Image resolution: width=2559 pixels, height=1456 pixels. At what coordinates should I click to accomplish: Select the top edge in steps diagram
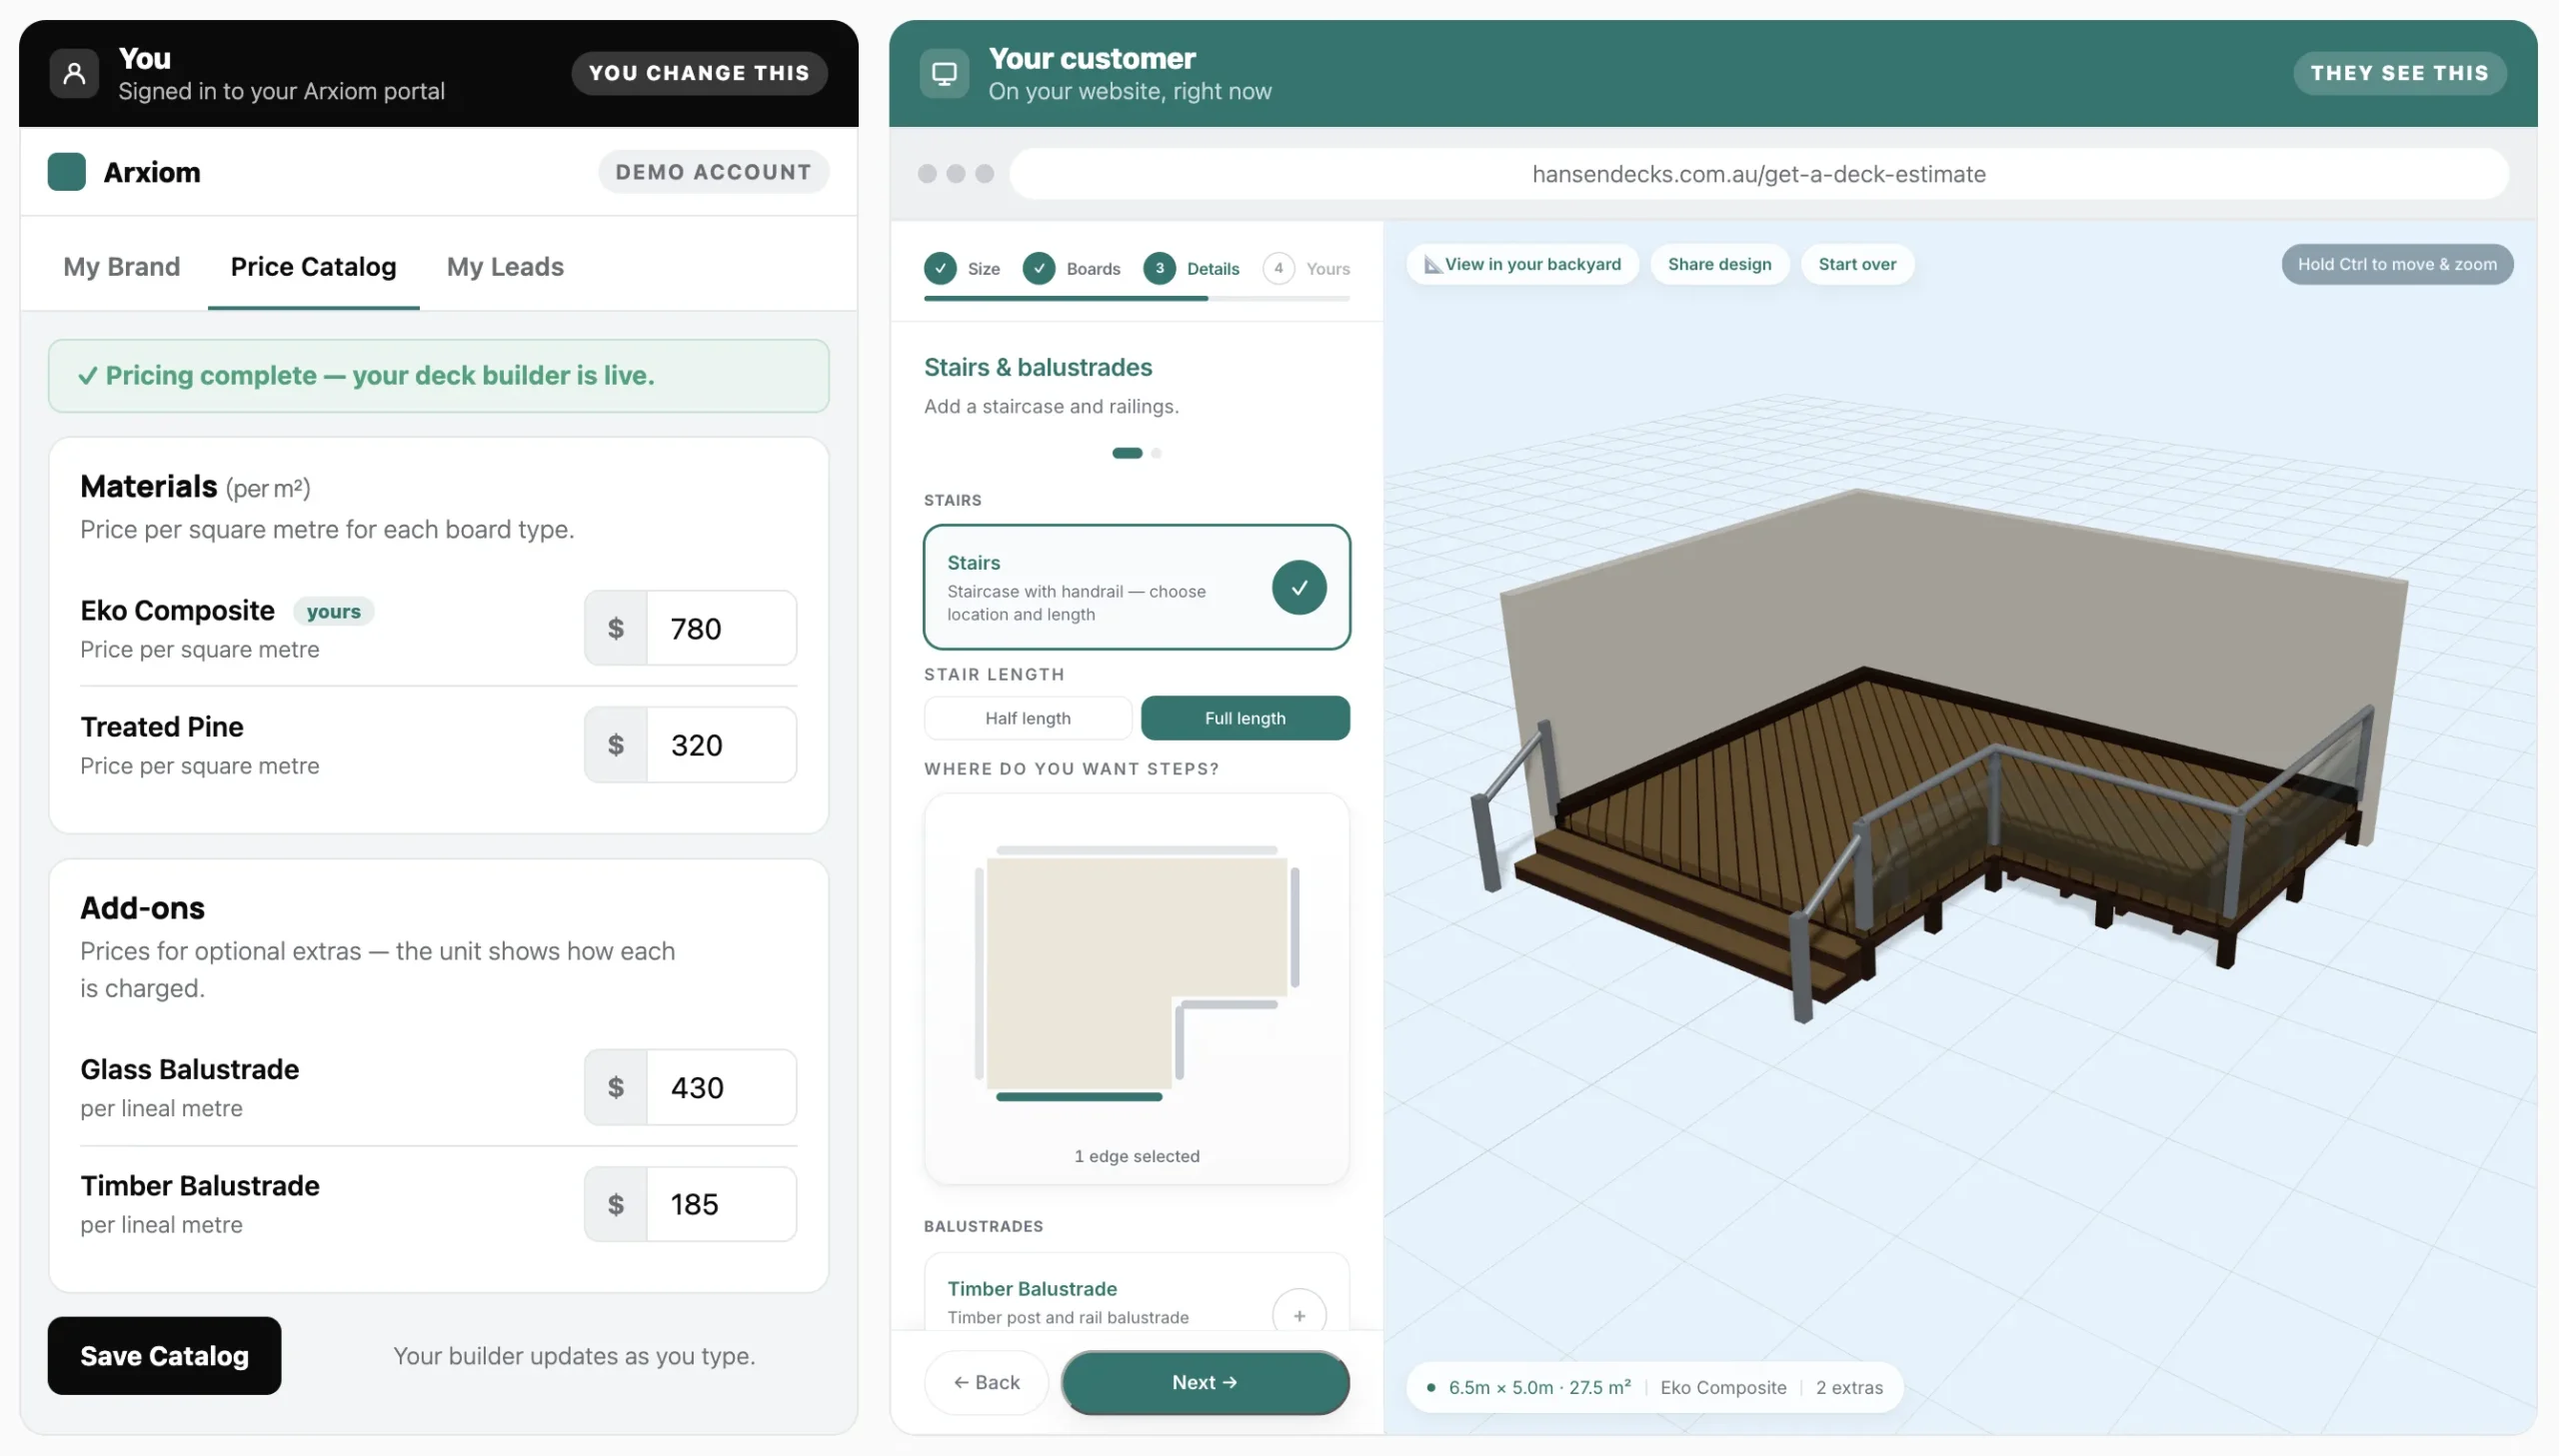[x=1137, y=850]
